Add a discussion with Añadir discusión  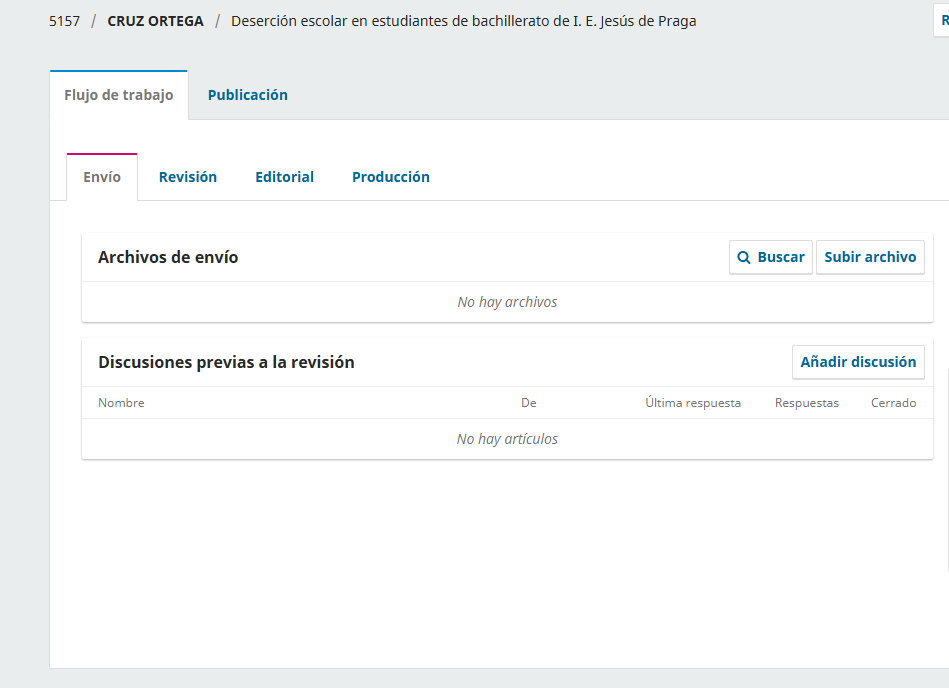point(858,362)
